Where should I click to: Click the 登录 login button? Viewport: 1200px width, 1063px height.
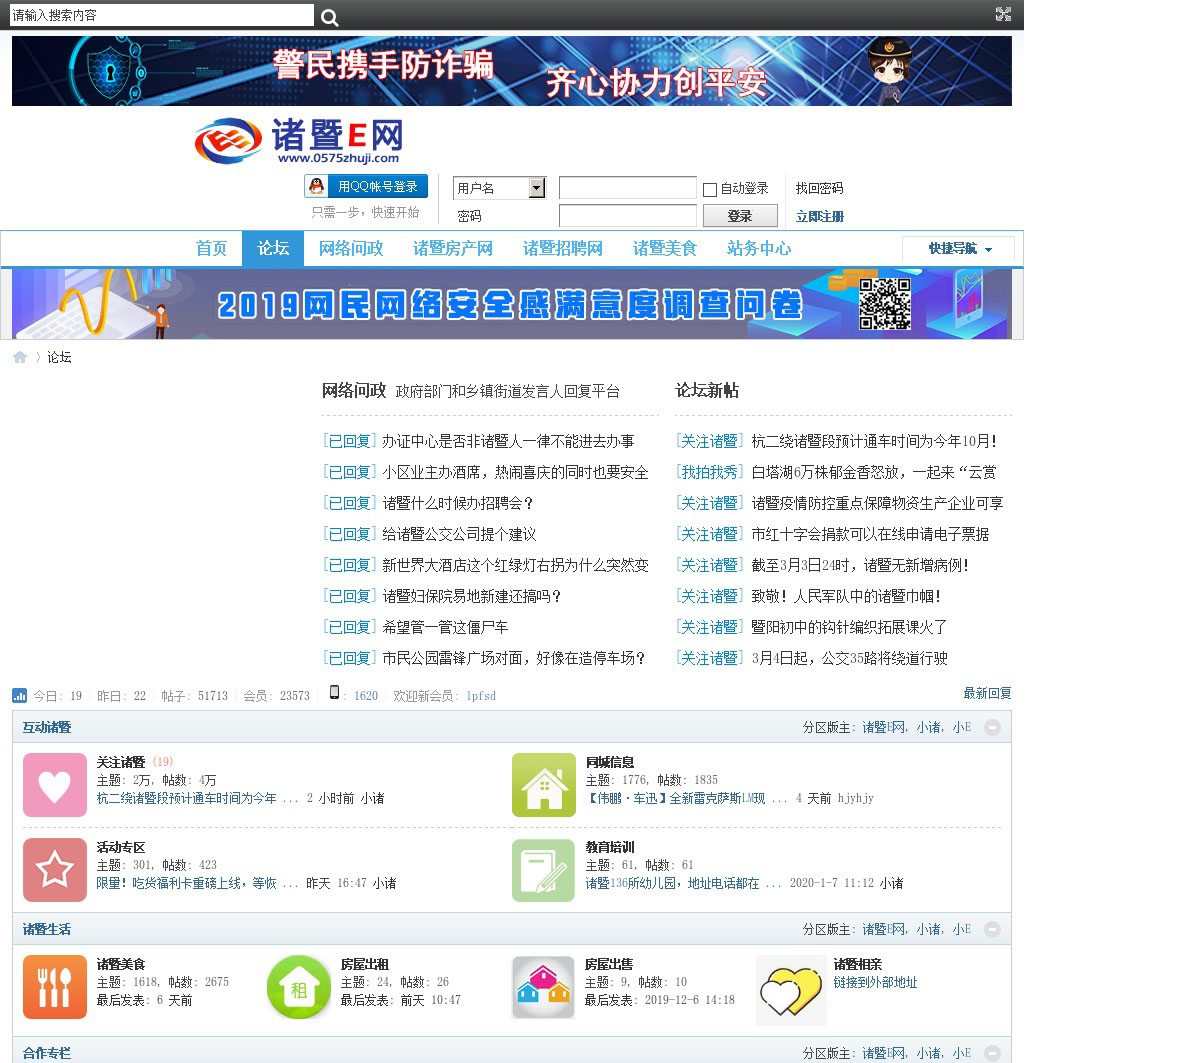click(740, 216)
